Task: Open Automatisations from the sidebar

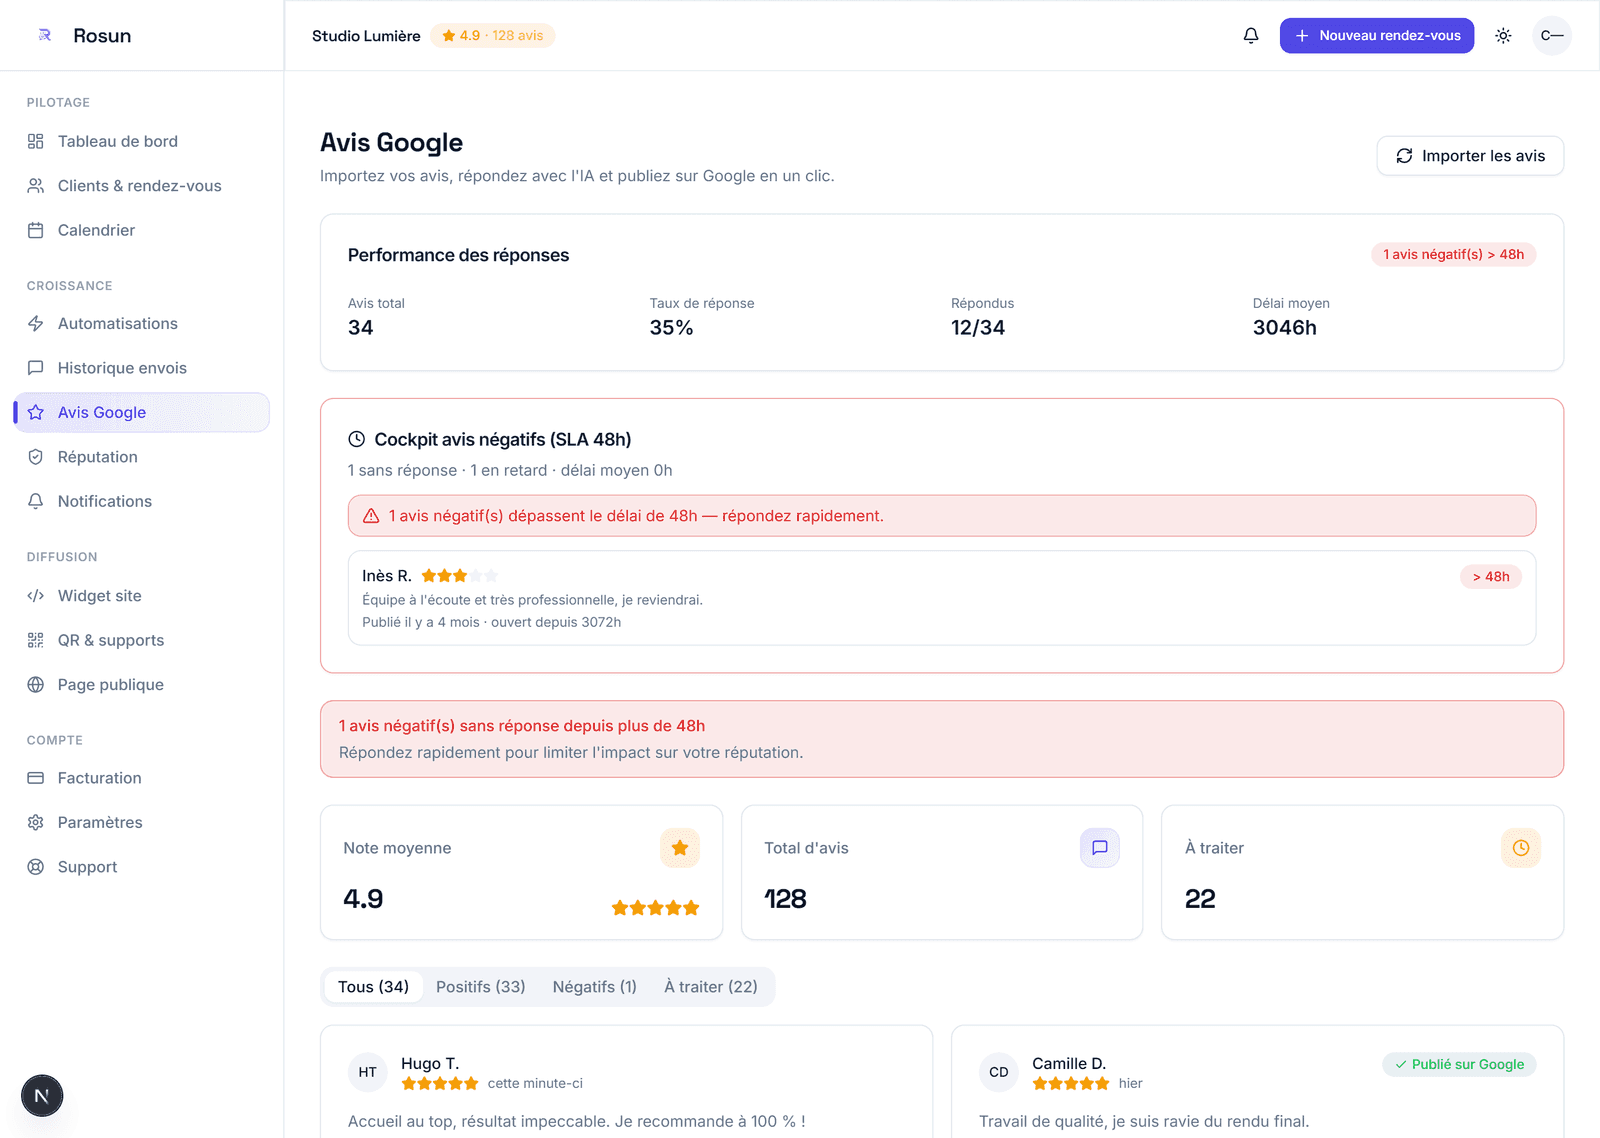Action: (141, 324)
